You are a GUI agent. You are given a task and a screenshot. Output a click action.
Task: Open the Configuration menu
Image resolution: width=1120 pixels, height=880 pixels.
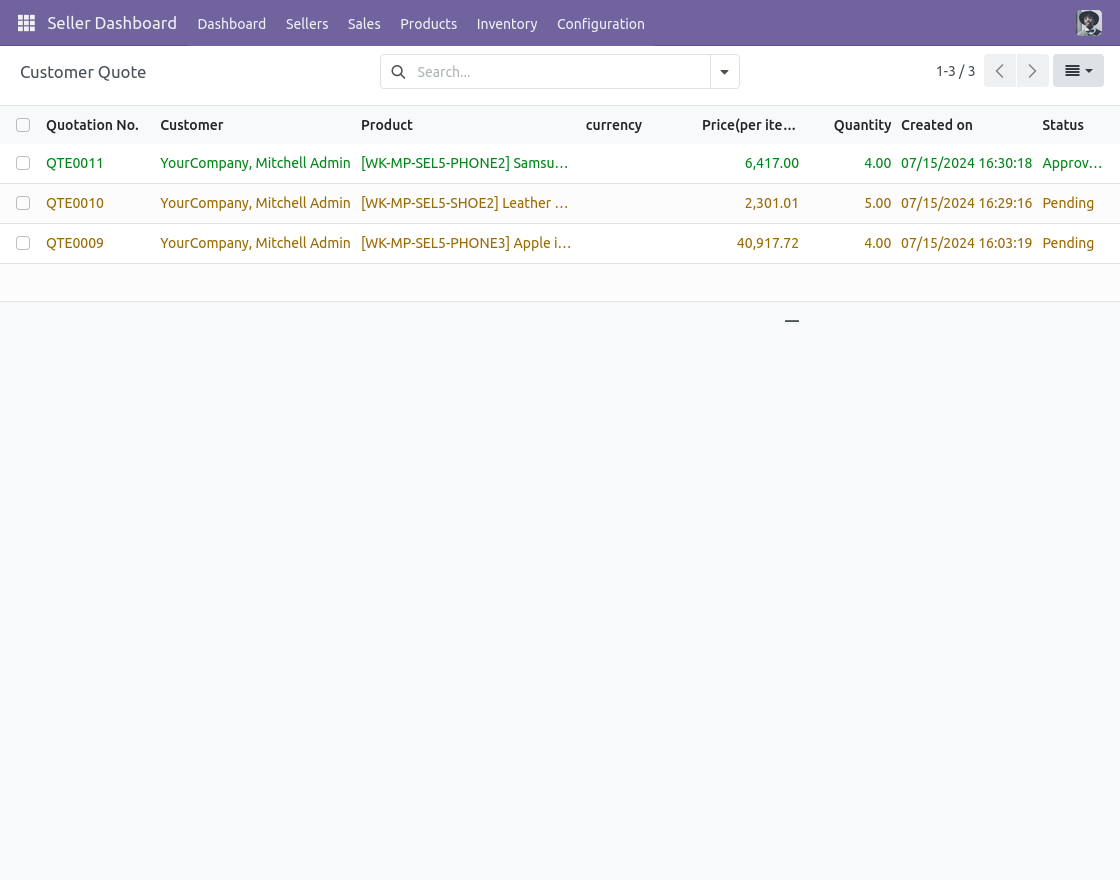click(600, 24)
